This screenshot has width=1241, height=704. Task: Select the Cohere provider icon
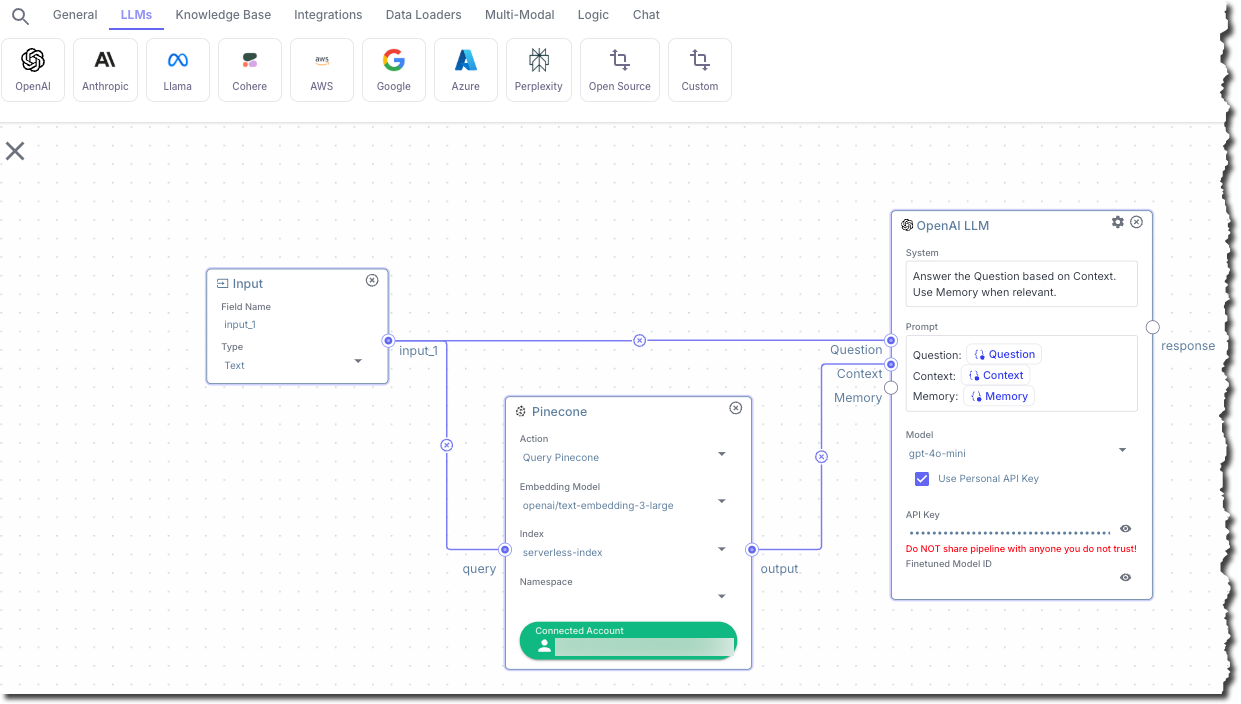click(249, 69)
